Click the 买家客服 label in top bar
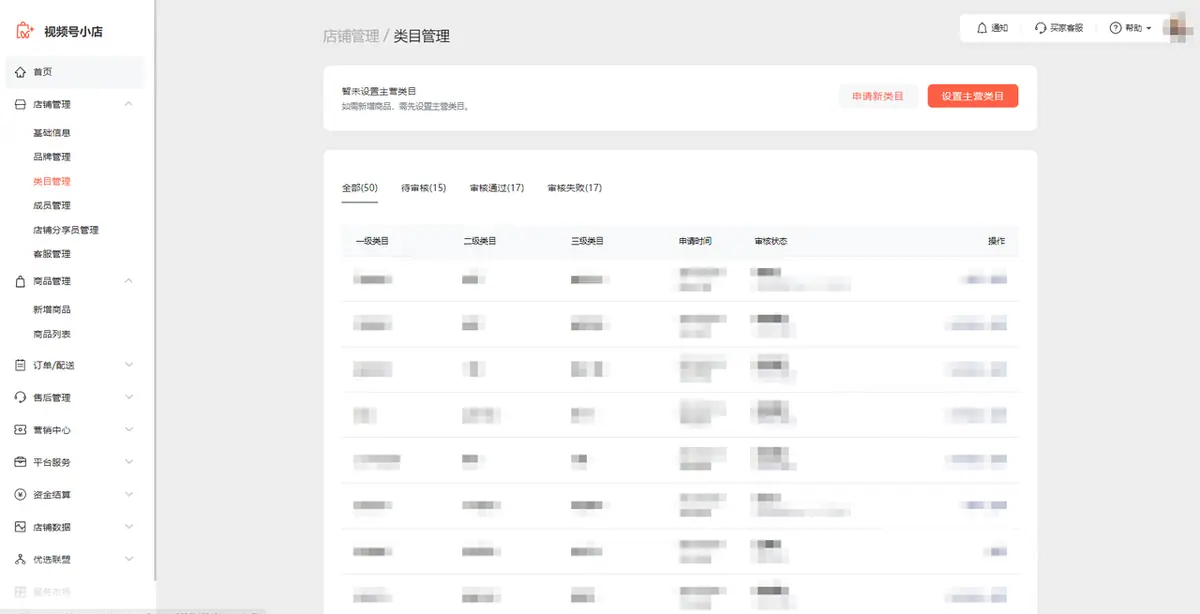This screenshot has height=614, width=1200. (1066, 28)
